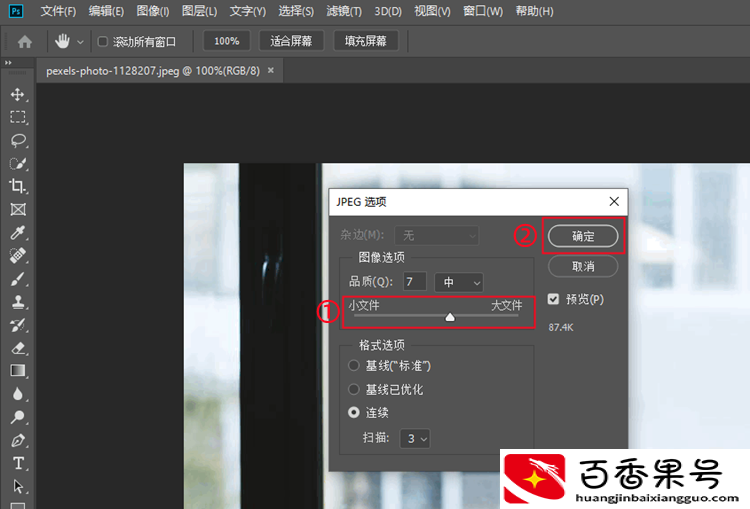The height and width of the screenshot is (509, 750).
Task: Click the 100% zoom button
Action: (227, 41)
